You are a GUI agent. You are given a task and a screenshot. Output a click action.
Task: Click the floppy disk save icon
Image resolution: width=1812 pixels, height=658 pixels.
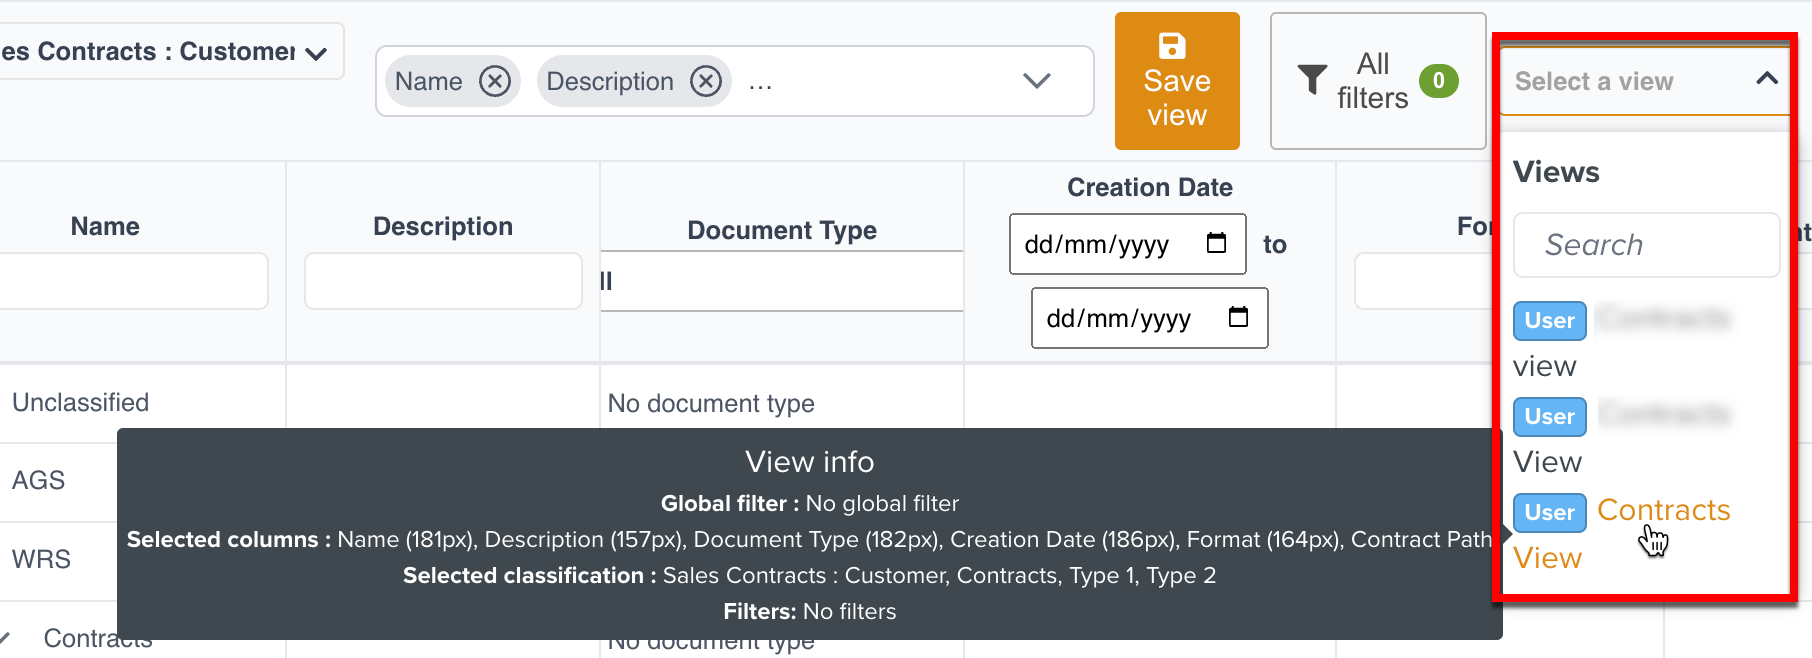[x=1172, y=46]
